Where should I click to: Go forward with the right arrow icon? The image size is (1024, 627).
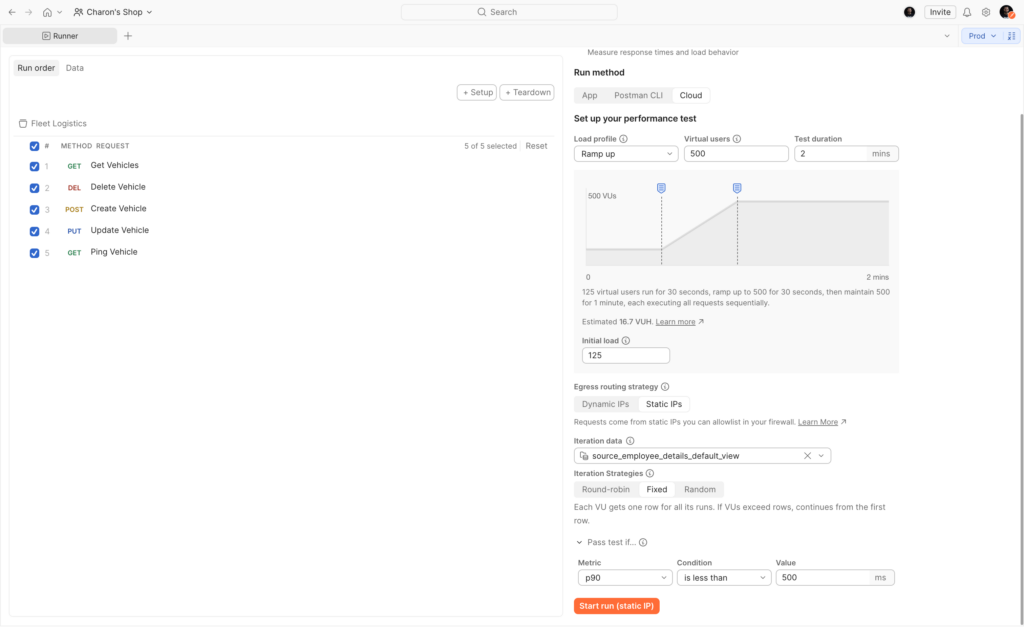[29, 12]
